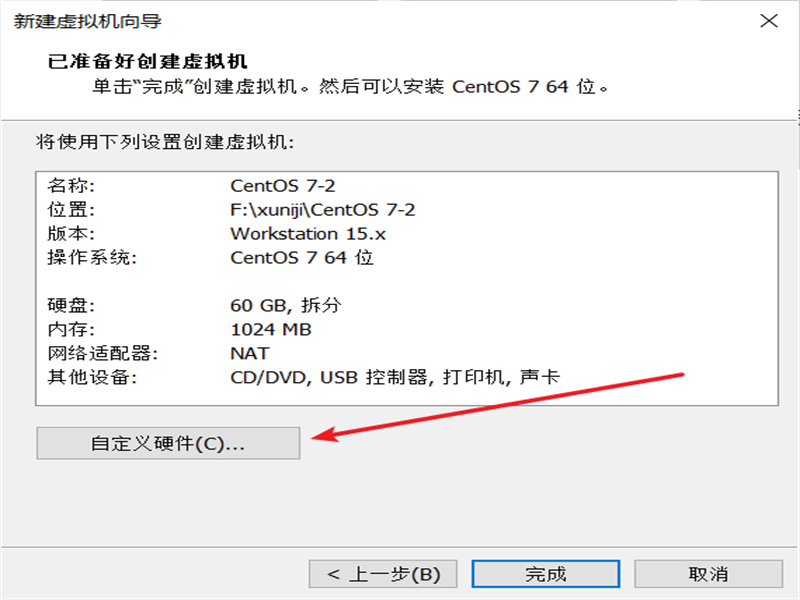This screenshot has width=800, height=600.
Task: Click the NAT network adapter value
Action: 249,353
